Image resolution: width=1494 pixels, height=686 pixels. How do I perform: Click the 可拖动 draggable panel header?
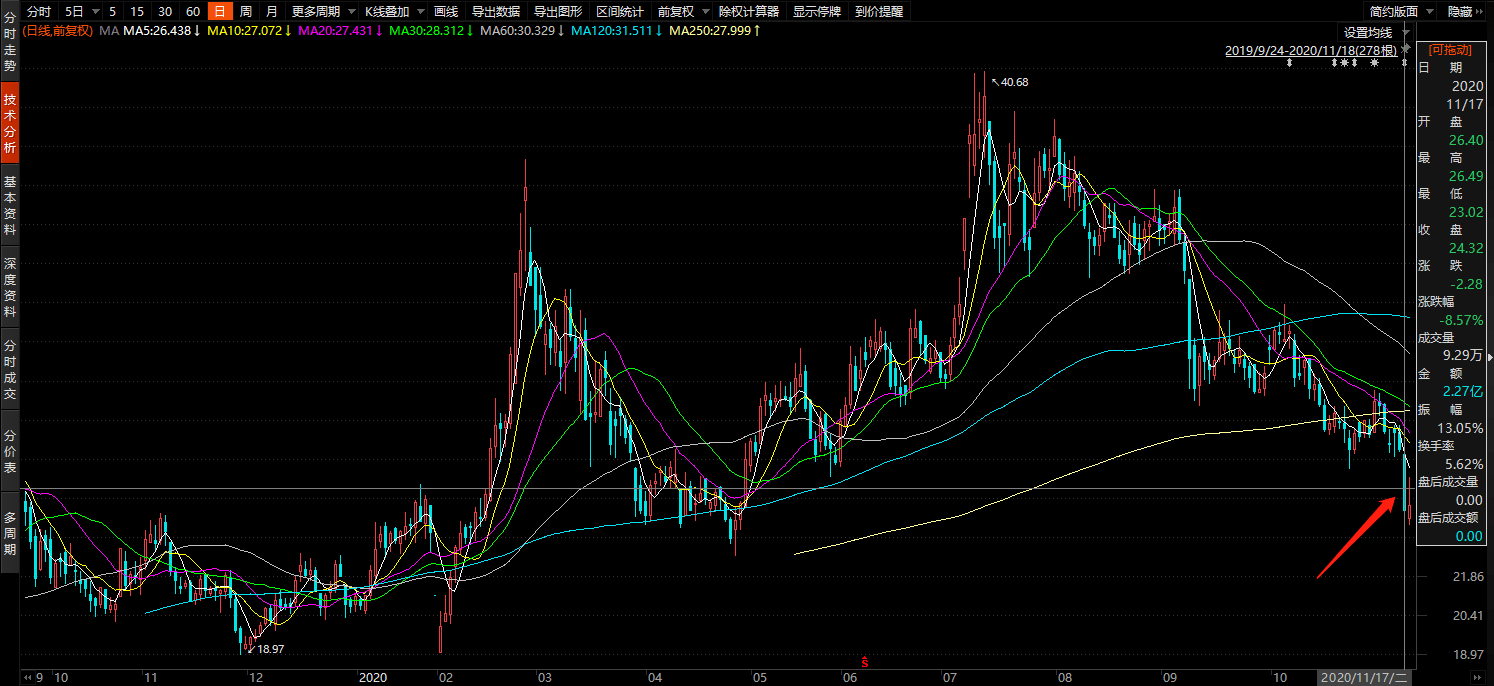(x=1450, y=49)
